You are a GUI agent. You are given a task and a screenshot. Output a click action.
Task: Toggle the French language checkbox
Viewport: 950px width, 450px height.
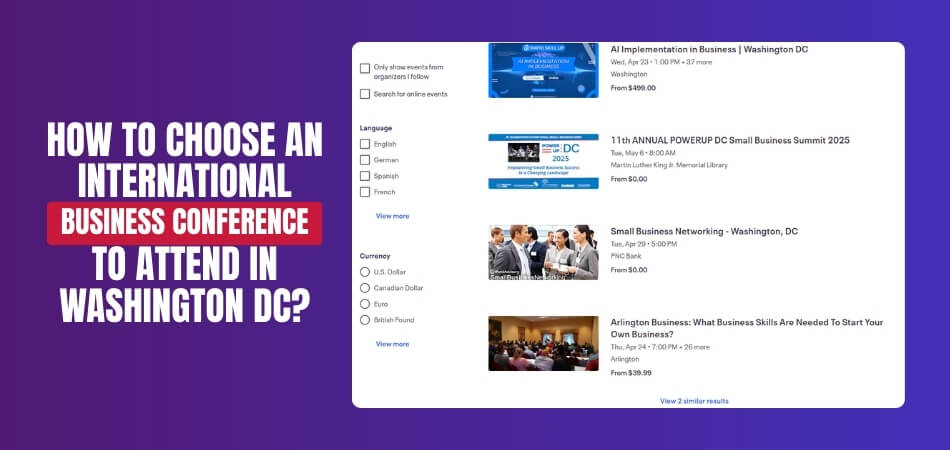[365, 192]
